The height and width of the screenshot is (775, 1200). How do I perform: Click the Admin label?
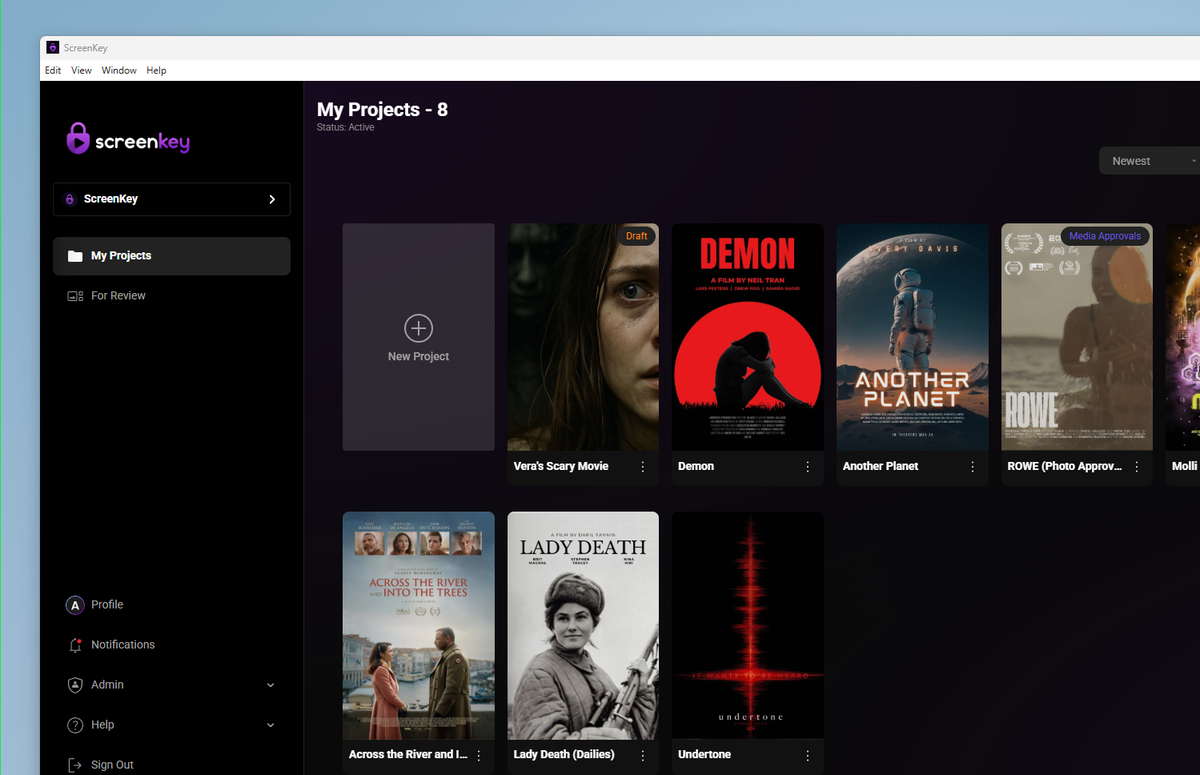coord(107,685)
